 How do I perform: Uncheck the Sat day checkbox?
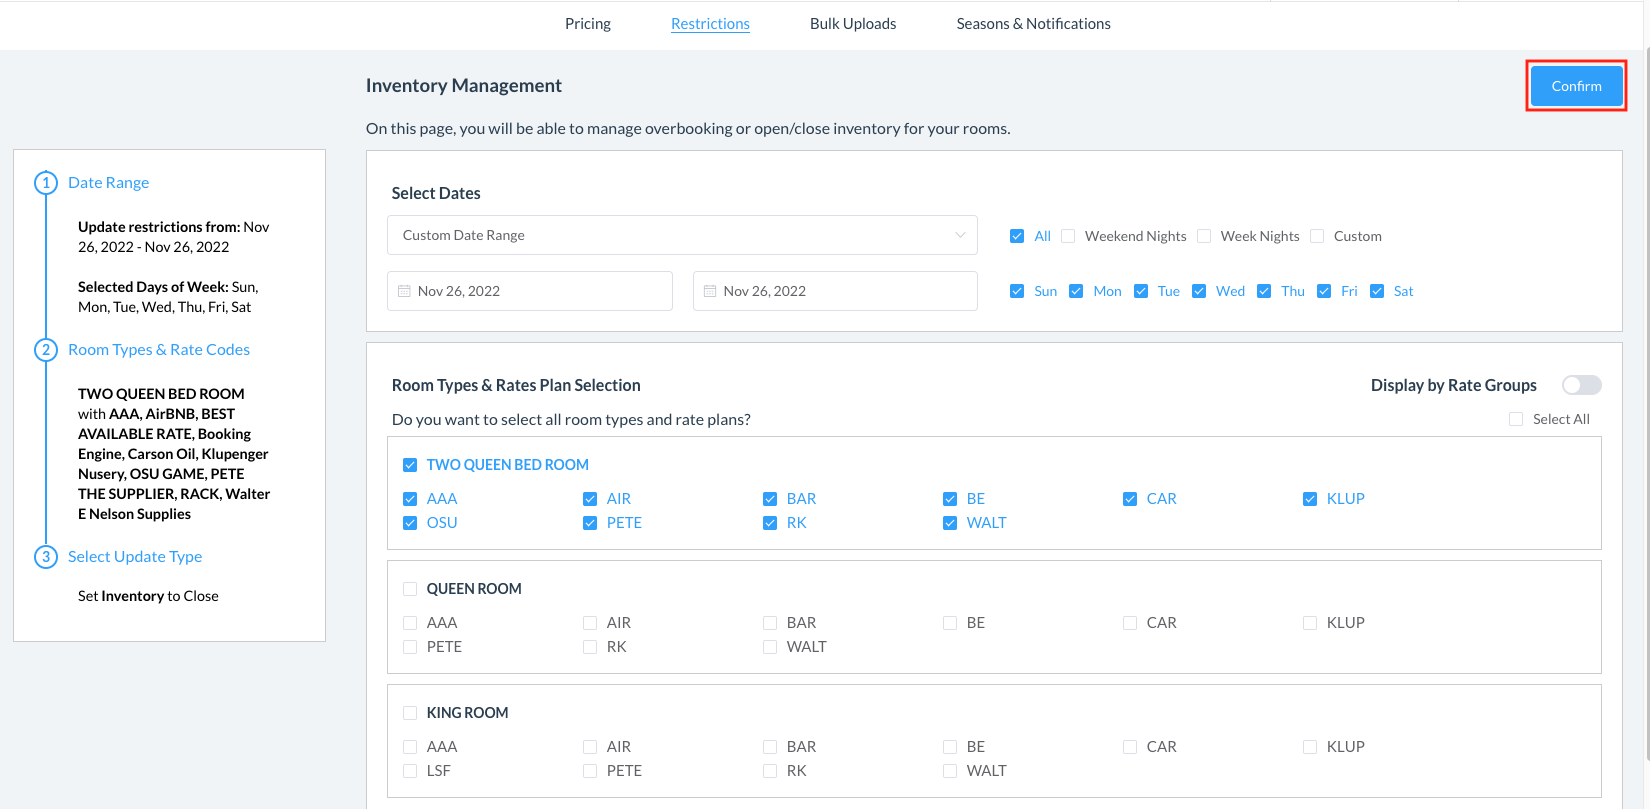click(x=1377, y=291)
